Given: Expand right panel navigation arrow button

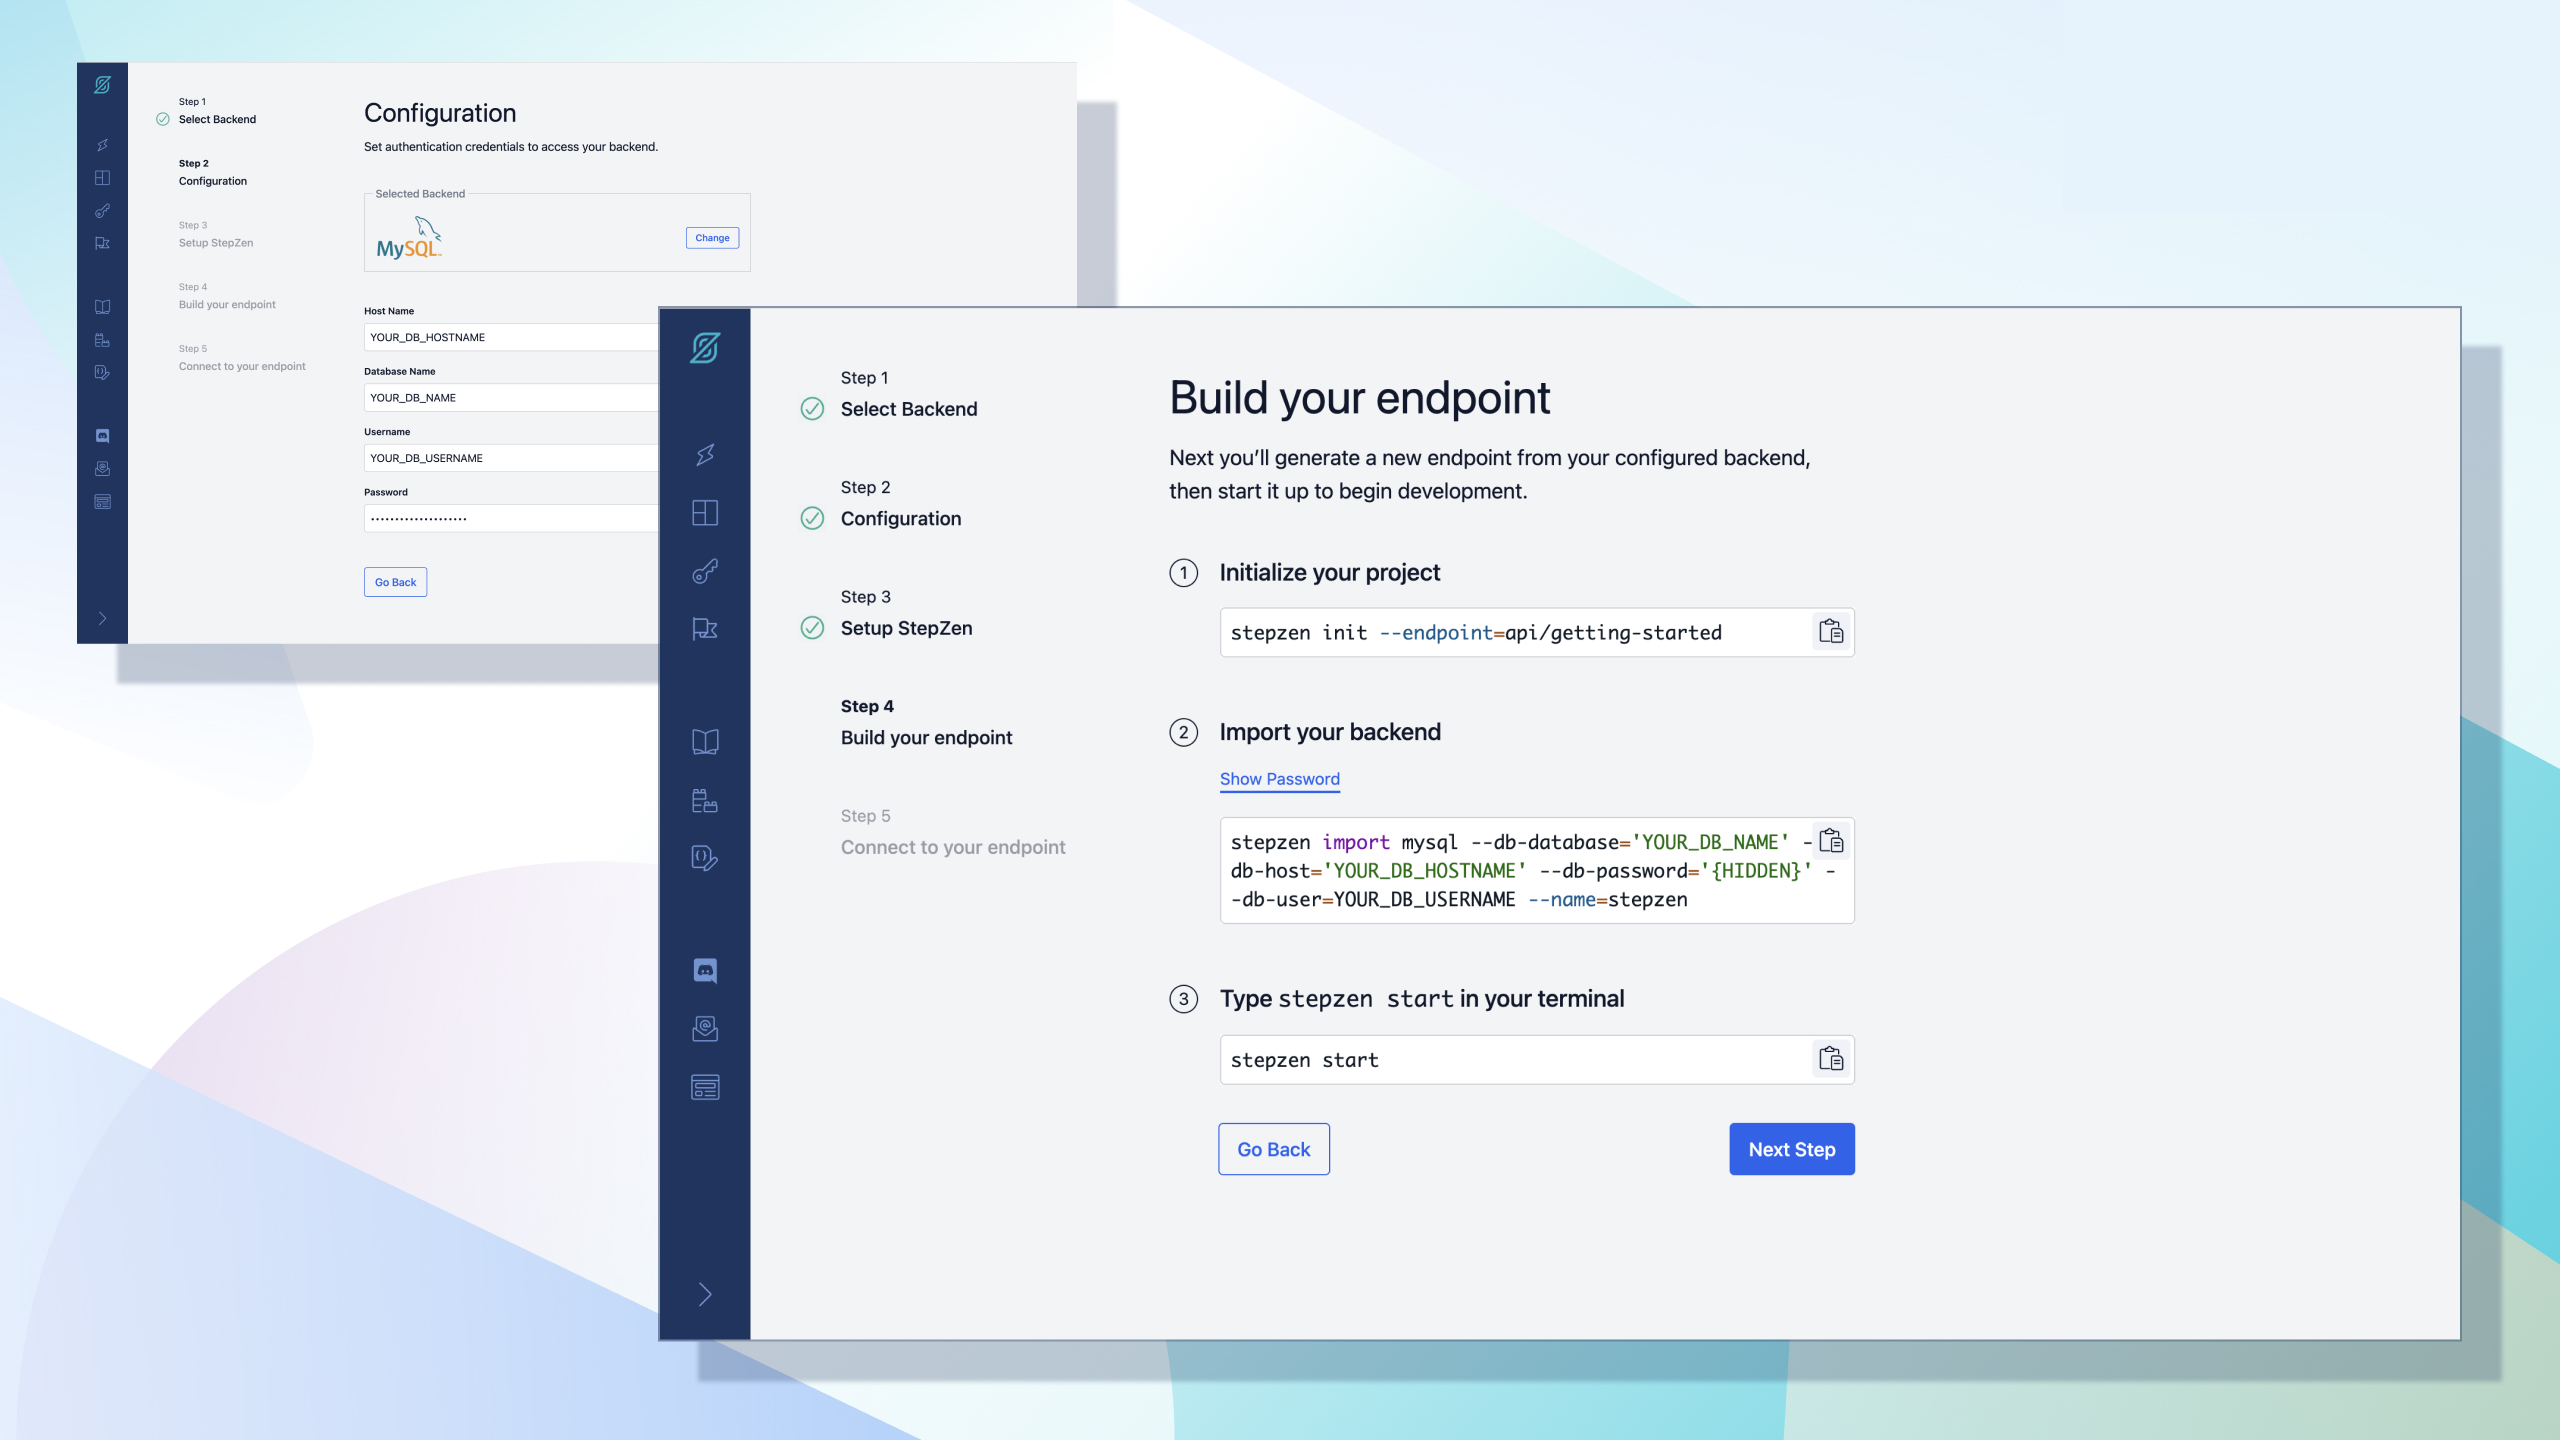Looking at the screenshot, I should [705, 1294].
